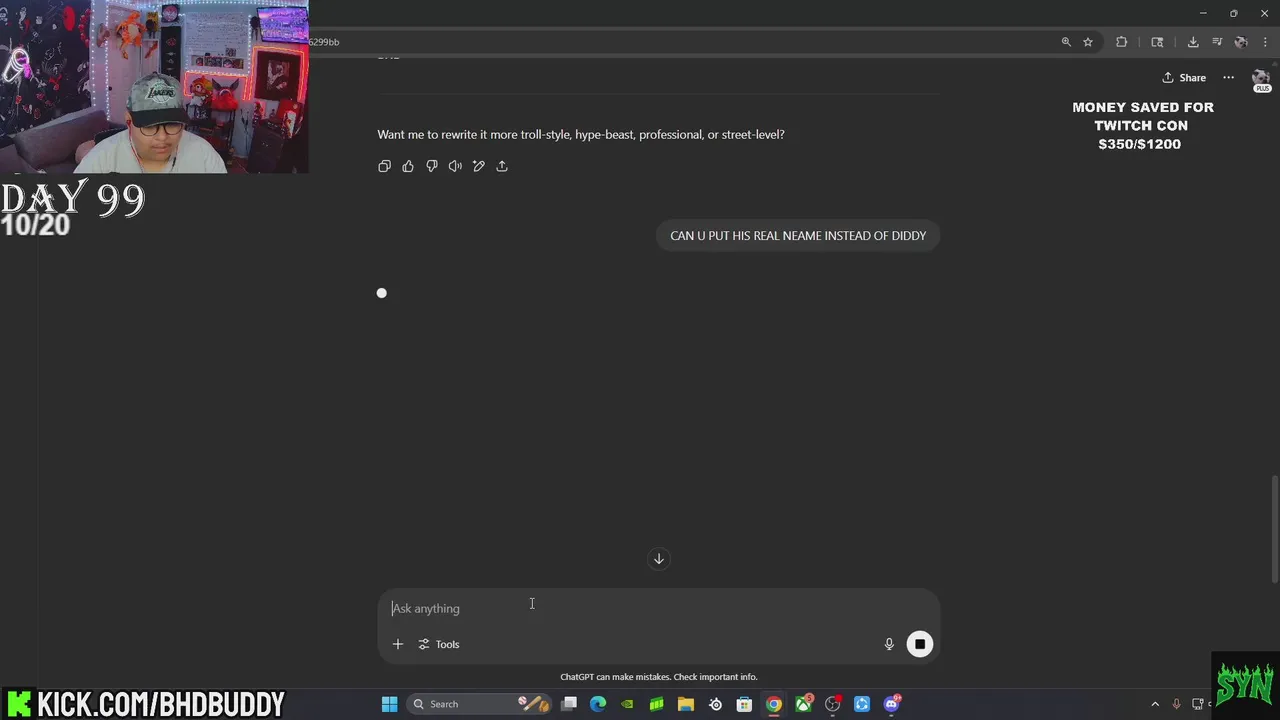Open Microsoft Store from taskbar
The image size is (1280, 720).
tap(744, 704)
